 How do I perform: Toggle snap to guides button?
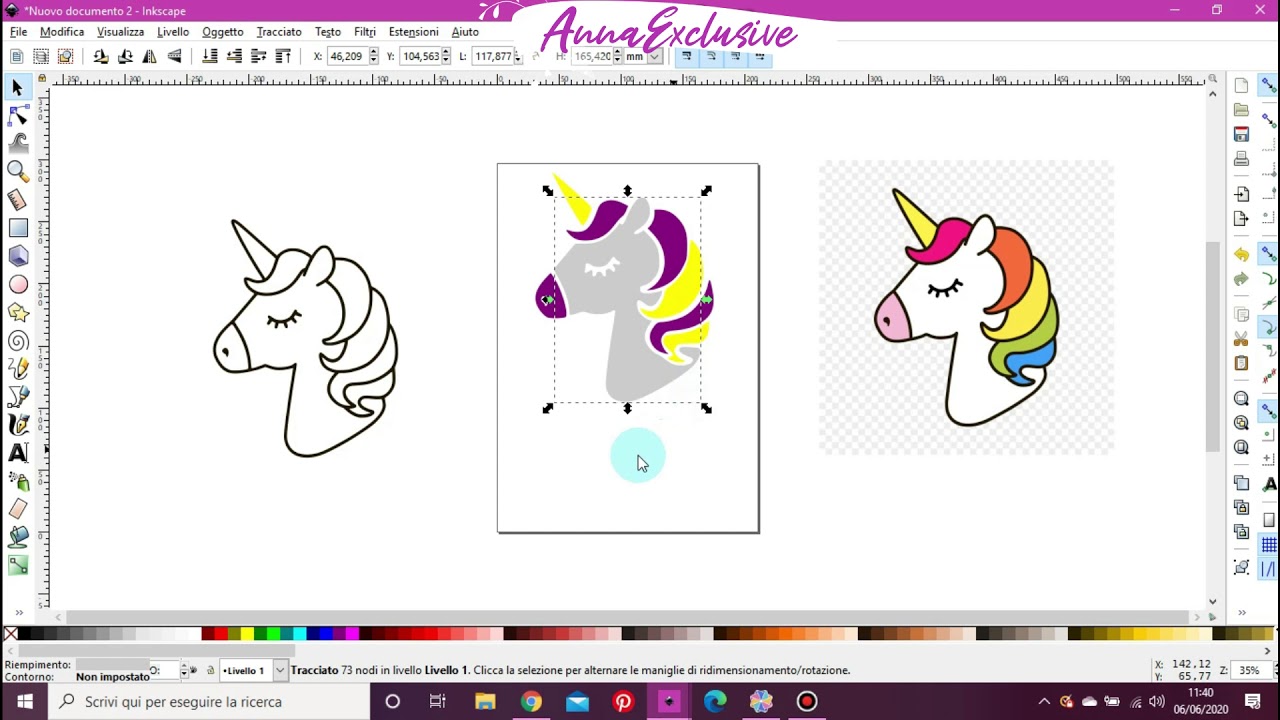[x=1269, y=569]
